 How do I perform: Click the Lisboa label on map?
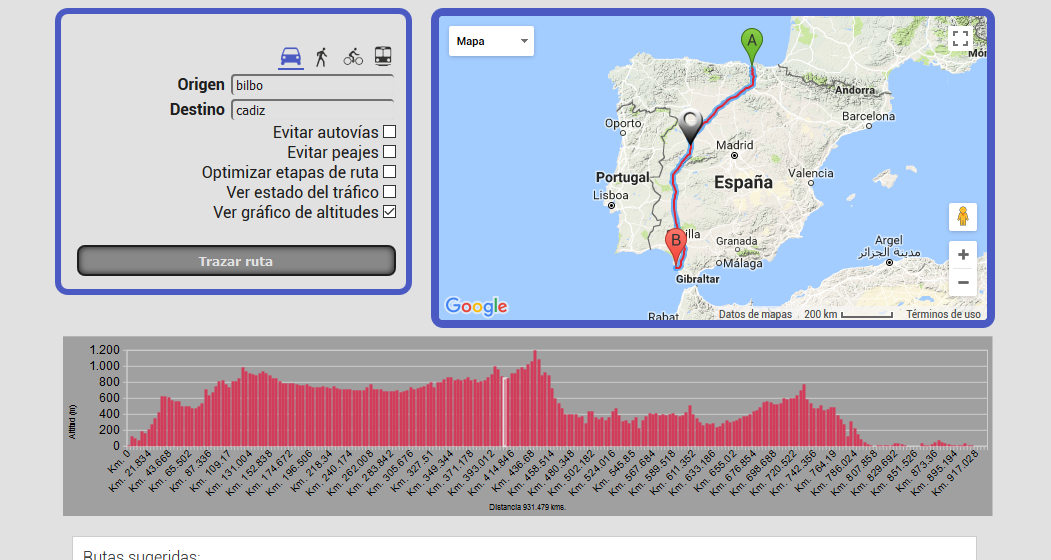pyautogui.click(x=611, y=195)
